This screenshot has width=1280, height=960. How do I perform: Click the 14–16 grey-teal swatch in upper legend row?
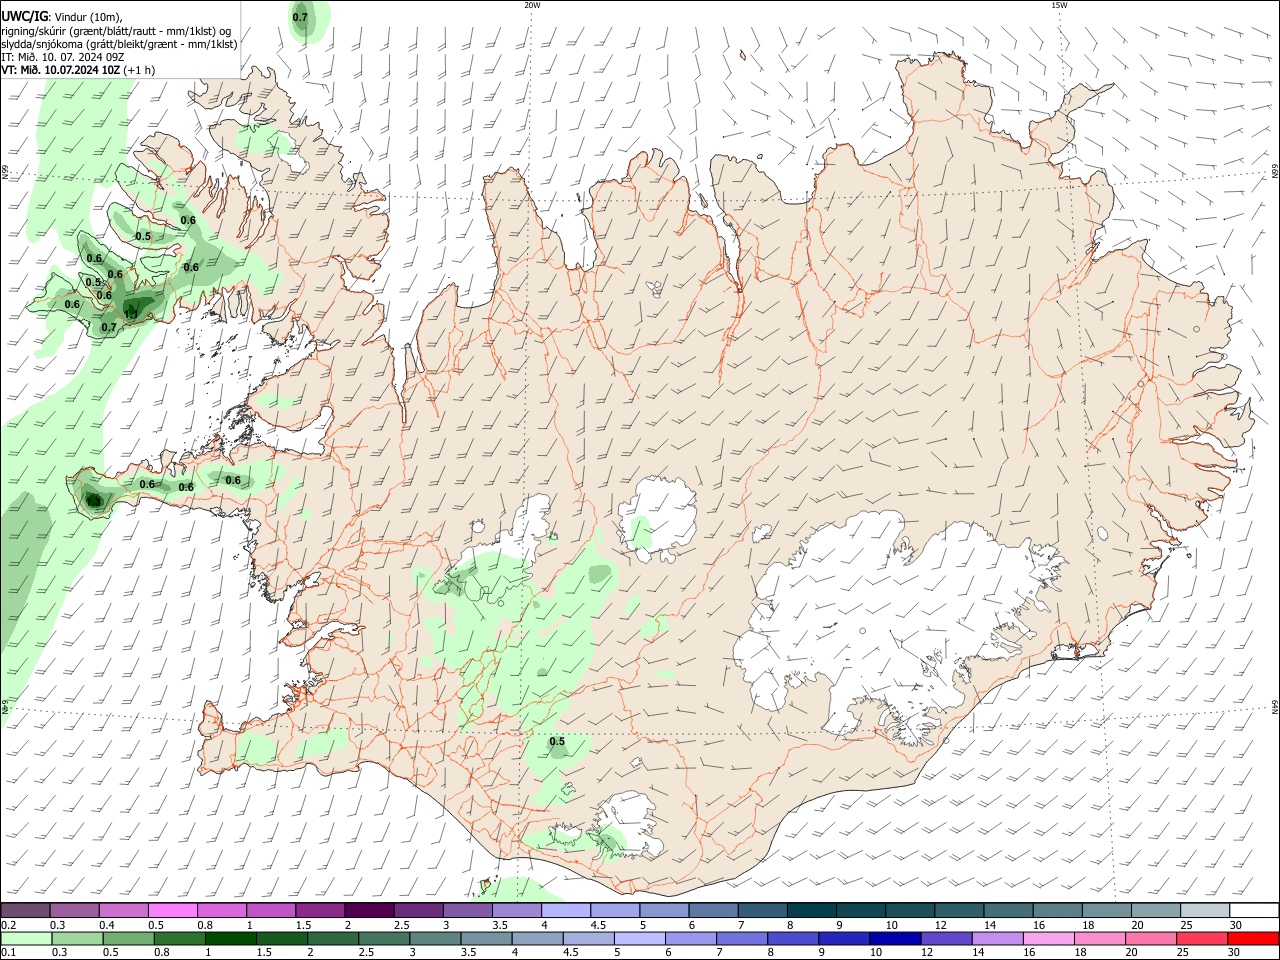click(1008, 911)
